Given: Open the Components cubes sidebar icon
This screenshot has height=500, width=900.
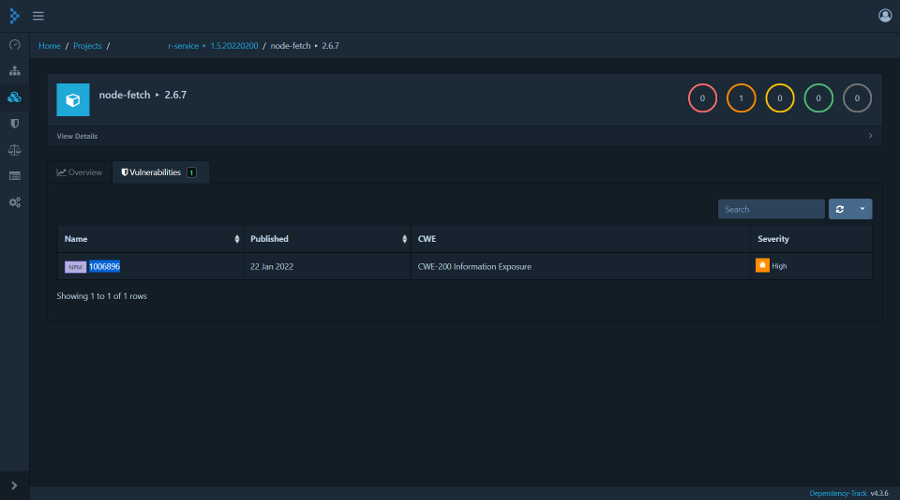Looking at the screenshot, I should click(x=14, y=98).
